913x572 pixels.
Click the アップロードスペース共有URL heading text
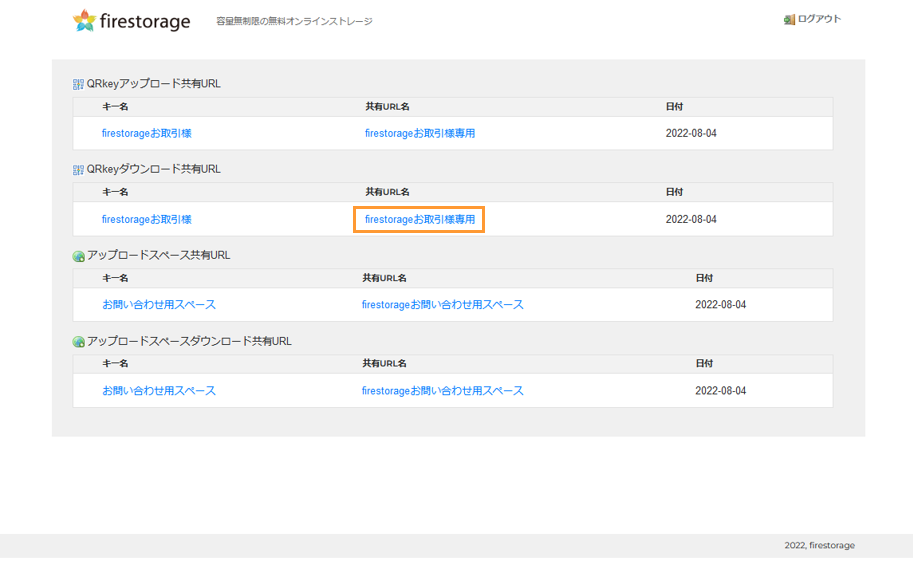point(158,255)
